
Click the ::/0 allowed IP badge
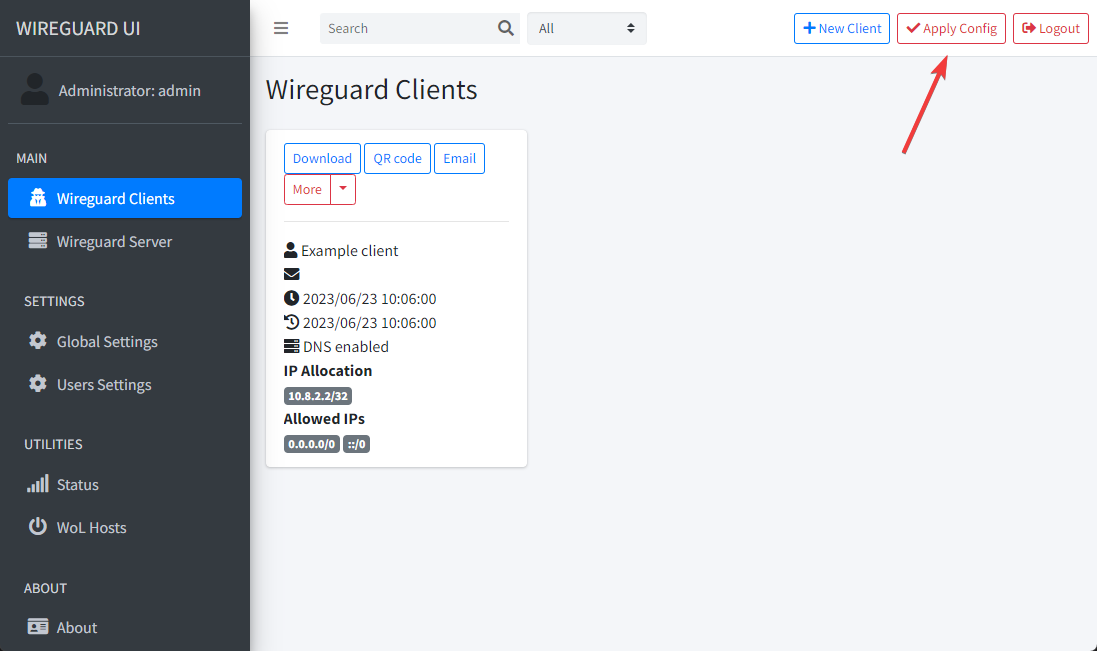pos(356,444)
